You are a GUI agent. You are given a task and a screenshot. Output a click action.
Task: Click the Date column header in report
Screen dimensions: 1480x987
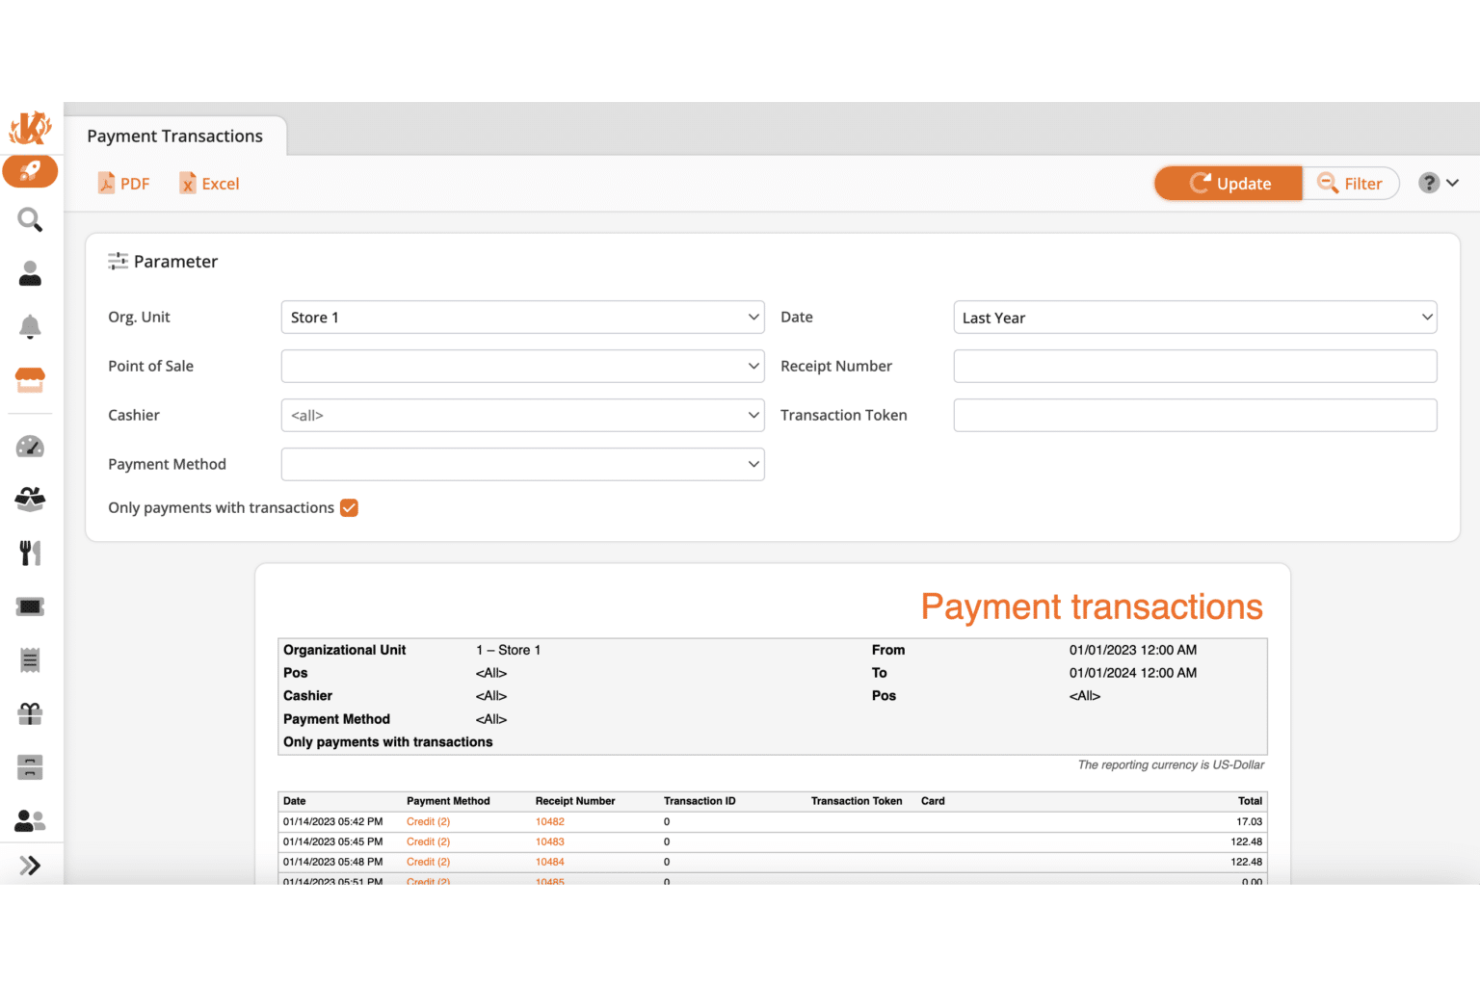294,801
